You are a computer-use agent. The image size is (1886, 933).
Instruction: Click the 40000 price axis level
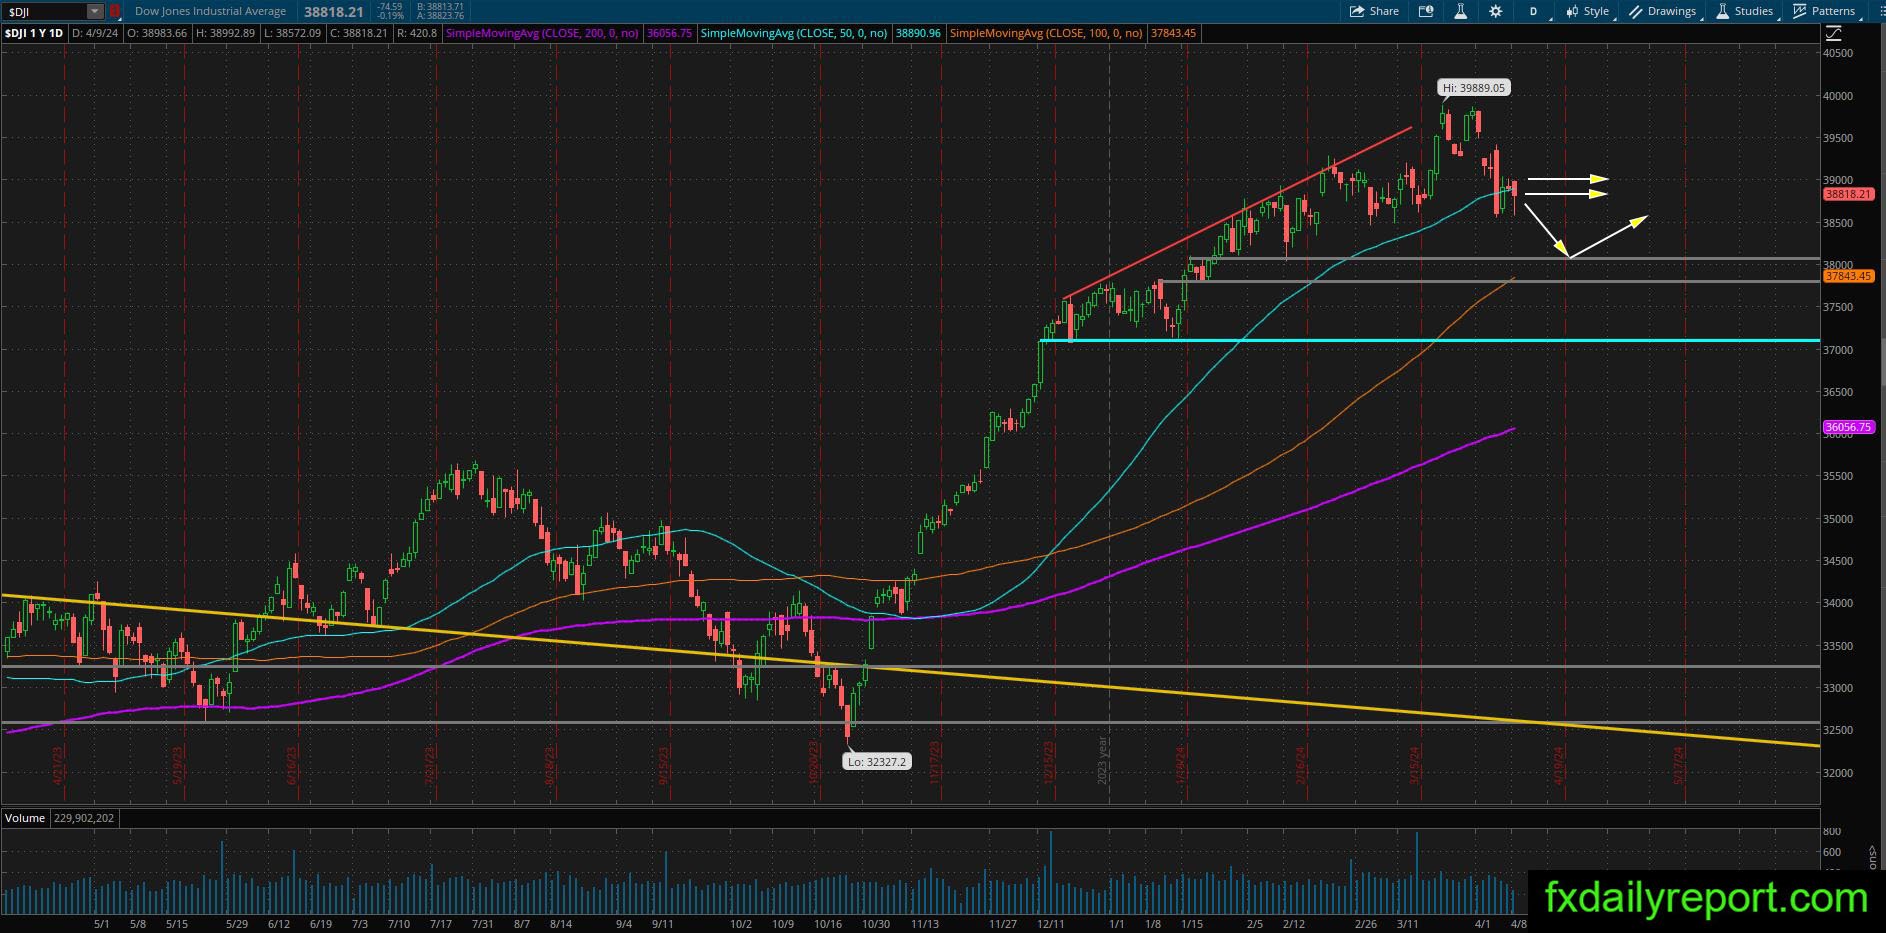[1838, 96]
